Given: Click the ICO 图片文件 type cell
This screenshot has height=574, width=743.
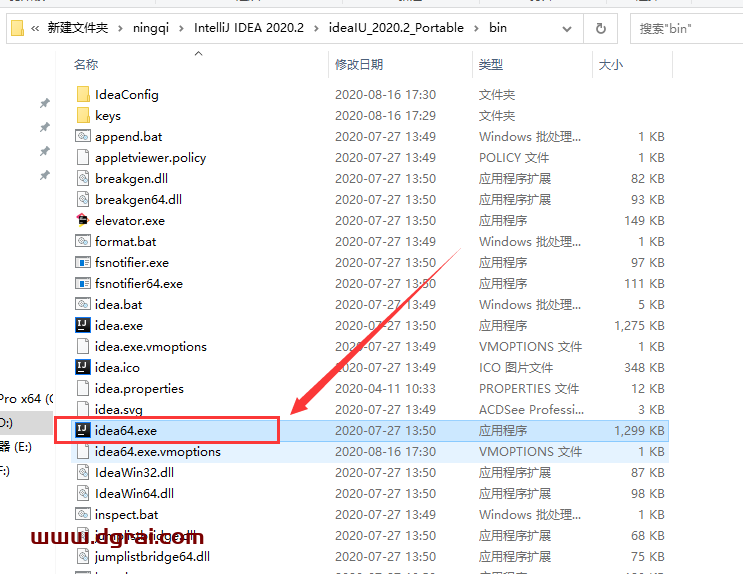Looking at the screenshot, I should coord(516,367).
